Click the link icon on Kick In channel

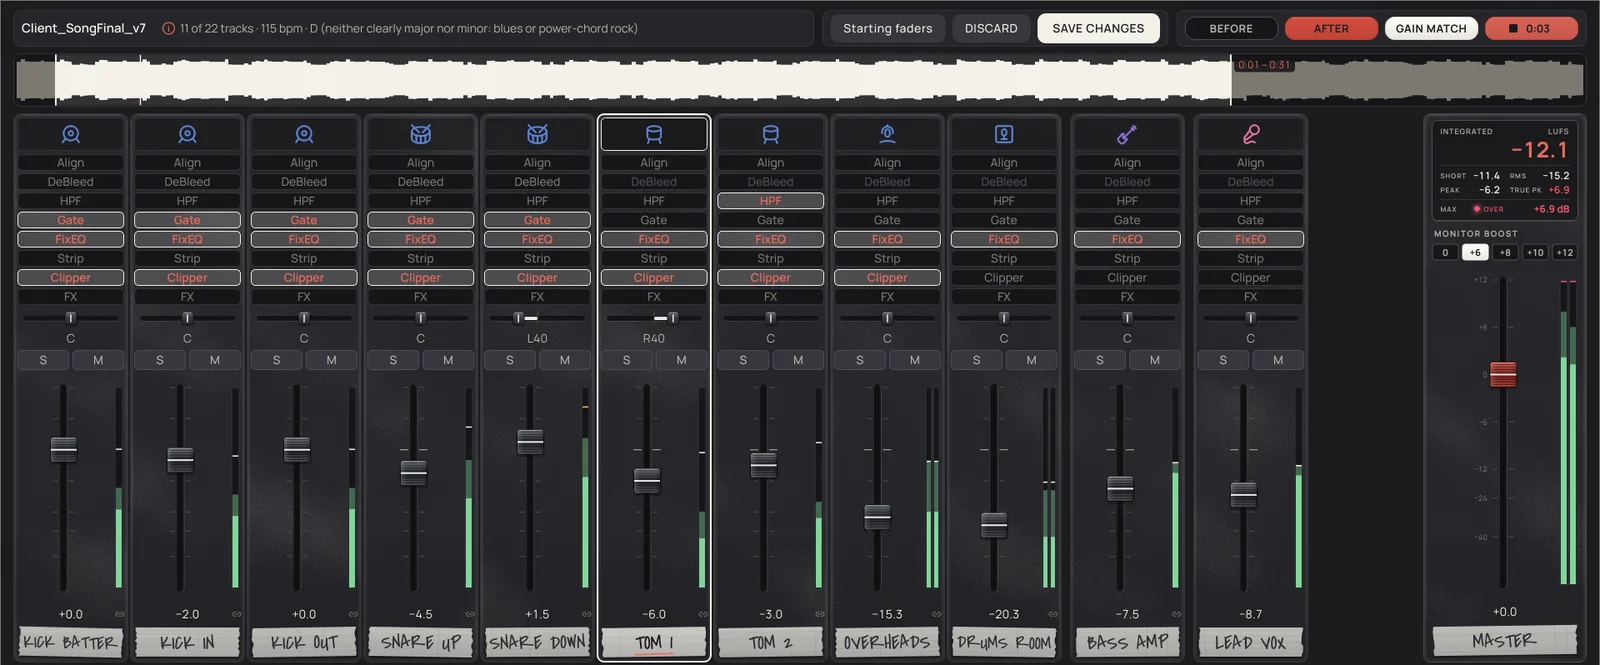pyautogui.click(x=237, y=614)
